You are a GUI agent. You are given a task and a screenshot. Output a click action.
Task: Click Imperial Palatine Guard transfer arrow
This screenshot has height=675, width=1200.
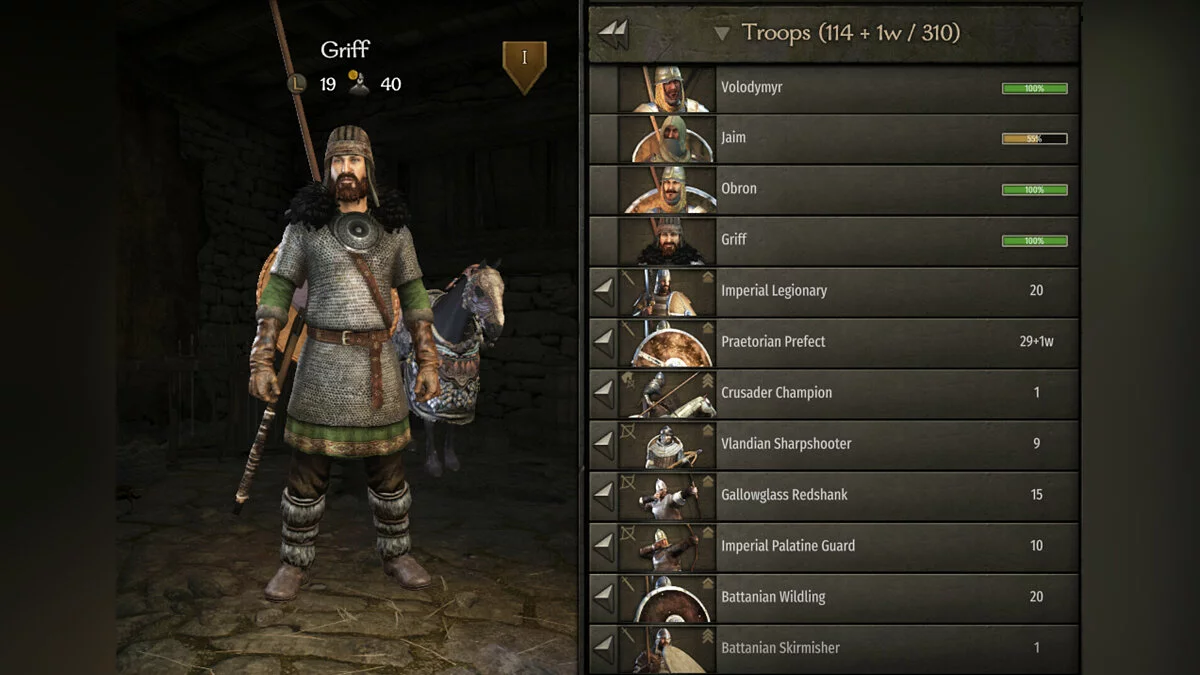(604, 546)
